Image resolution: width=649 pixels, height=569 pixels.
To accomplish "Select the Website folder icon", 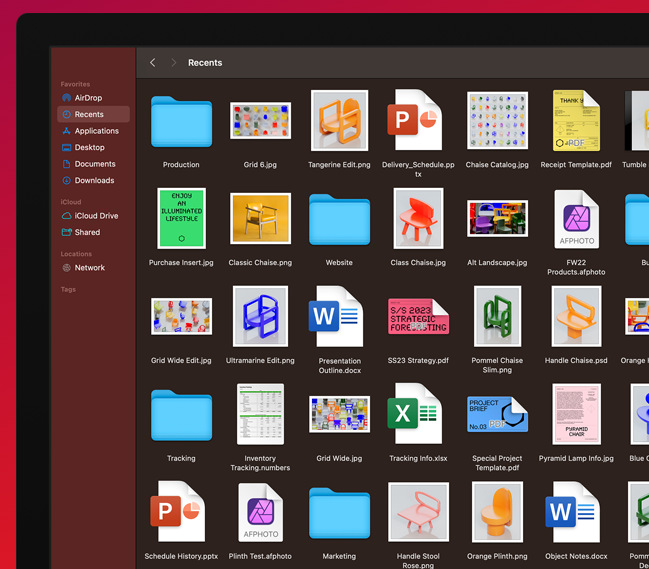I will (339, 219).
